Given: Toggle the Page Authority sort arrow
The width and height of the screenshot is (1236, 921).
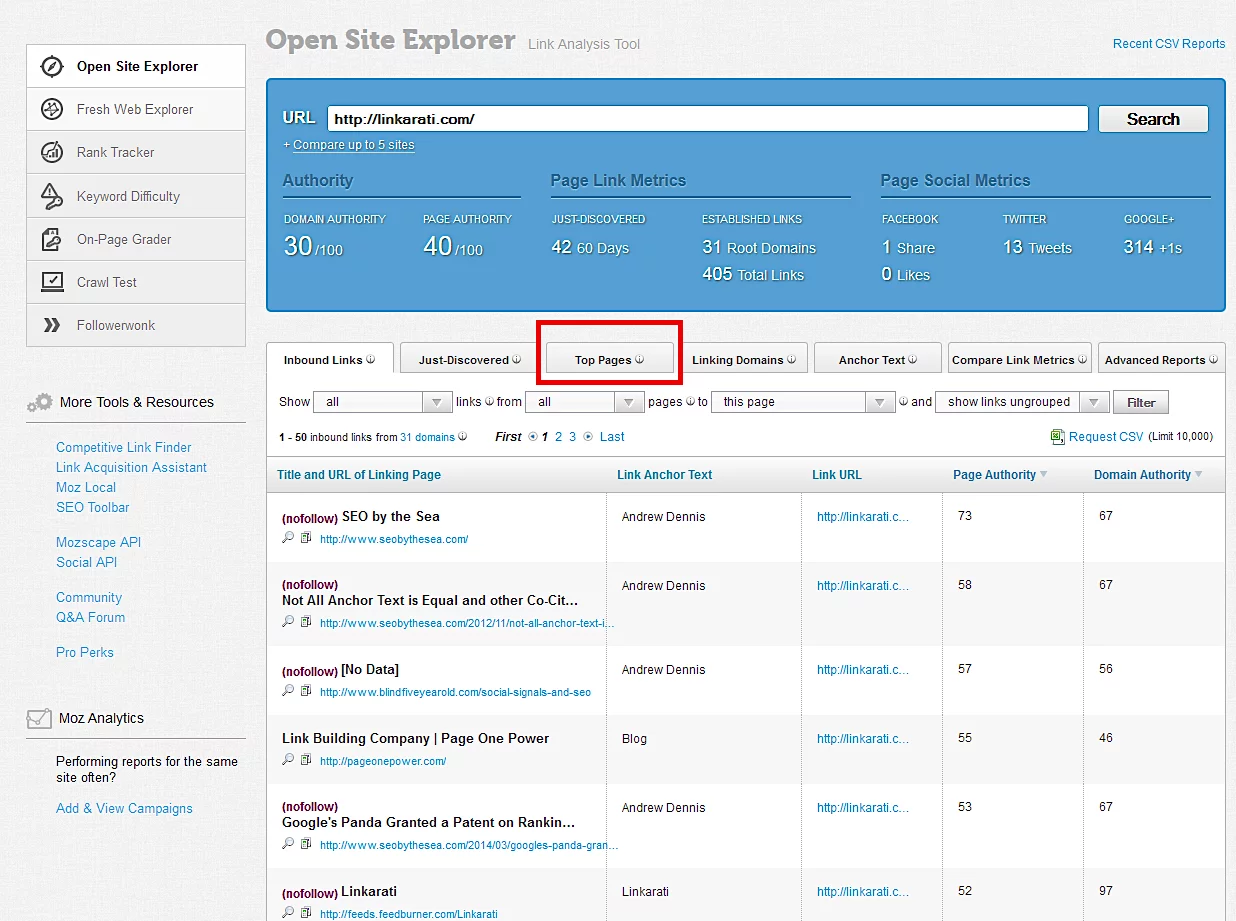Looking at the screenshot, I should [x=1046, y=474].
